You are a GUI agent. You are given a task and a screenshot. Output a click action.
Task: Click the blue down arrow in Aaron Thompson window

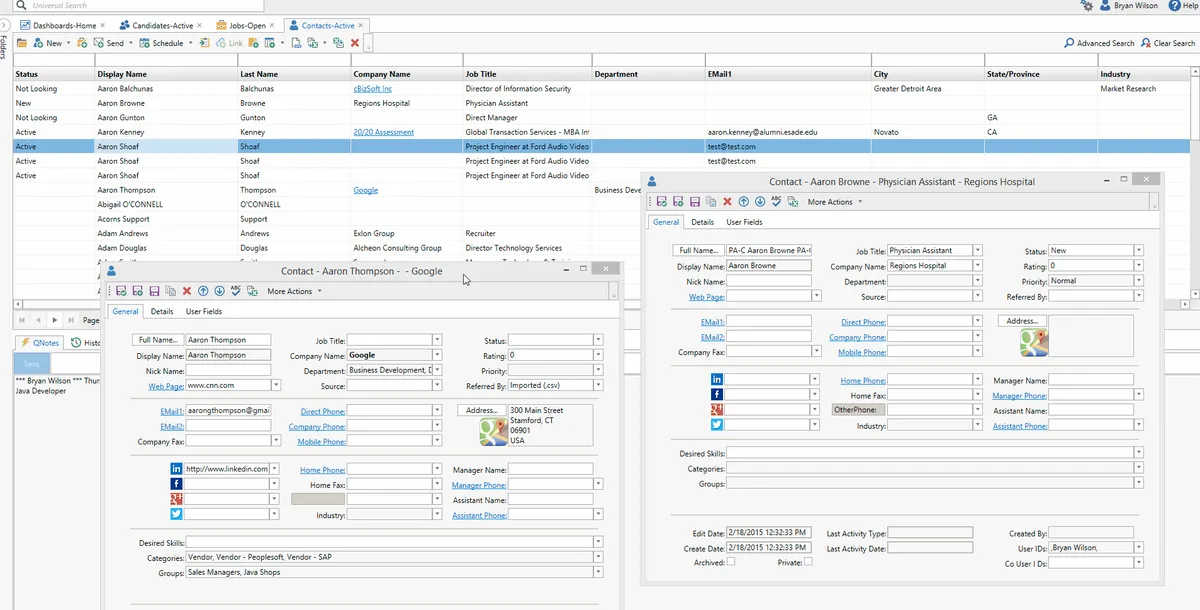click(219, 291)
